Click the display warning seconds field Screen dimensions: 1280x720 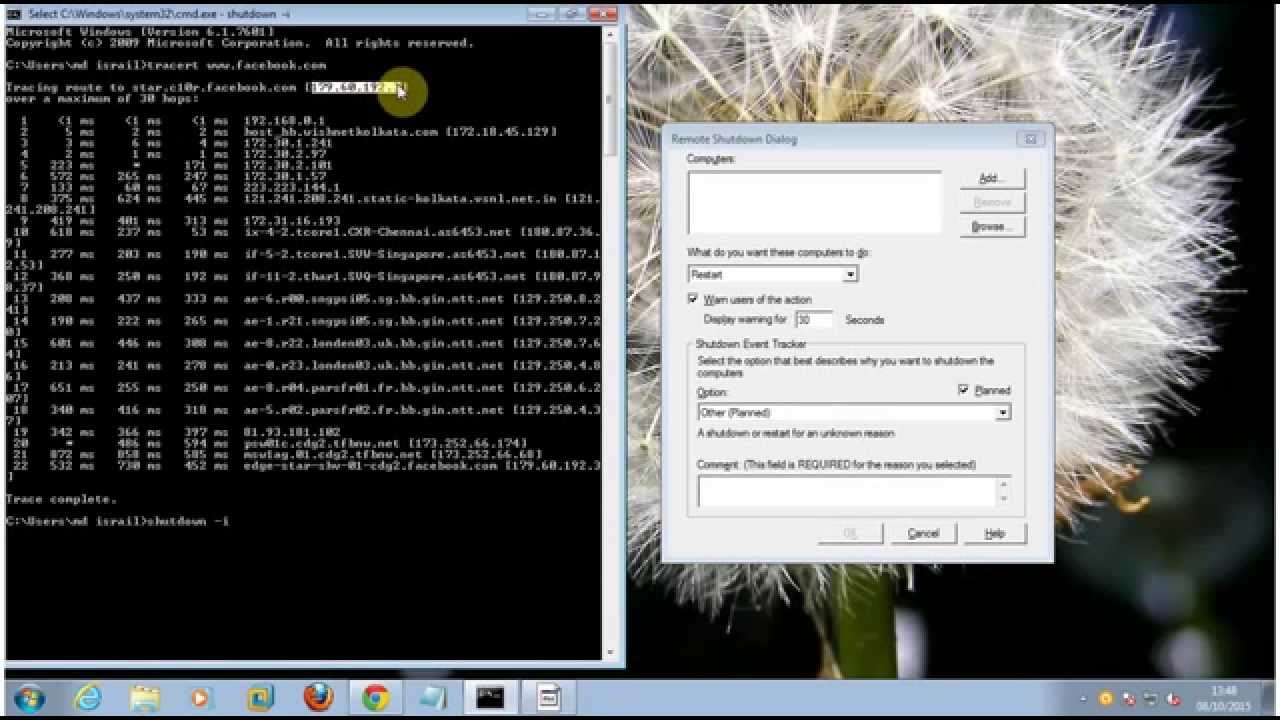(813, 320)
